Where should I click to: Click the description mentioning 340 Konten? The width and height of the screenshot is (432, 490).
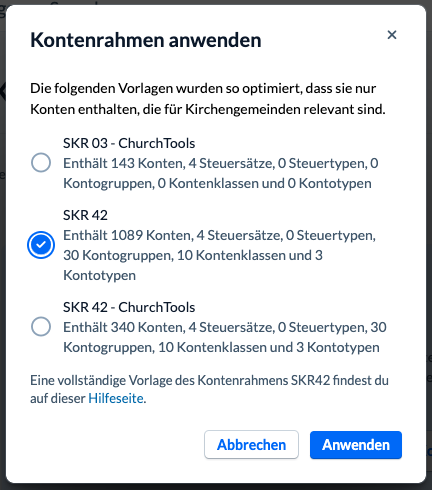coord(225,337)
